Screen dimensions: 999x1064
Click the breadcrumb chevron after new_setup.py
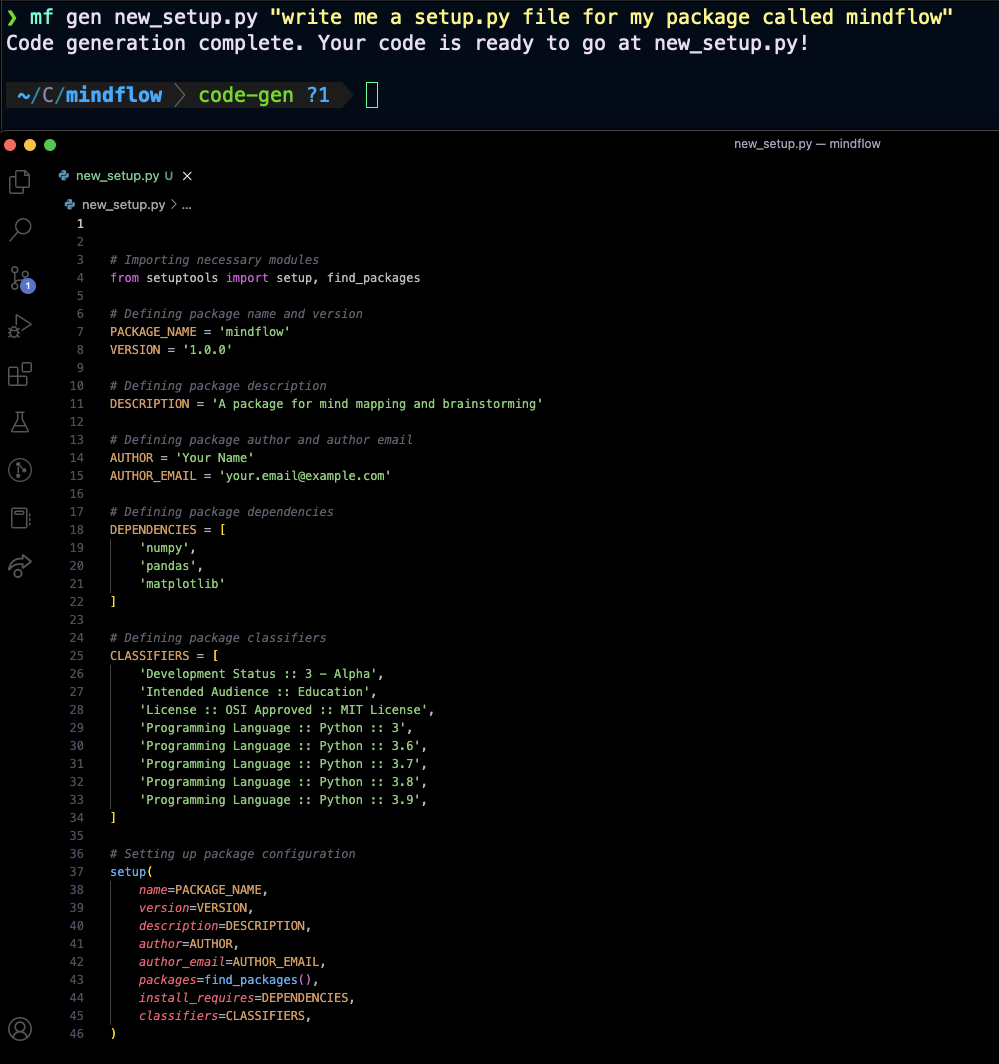coord(174,204)
